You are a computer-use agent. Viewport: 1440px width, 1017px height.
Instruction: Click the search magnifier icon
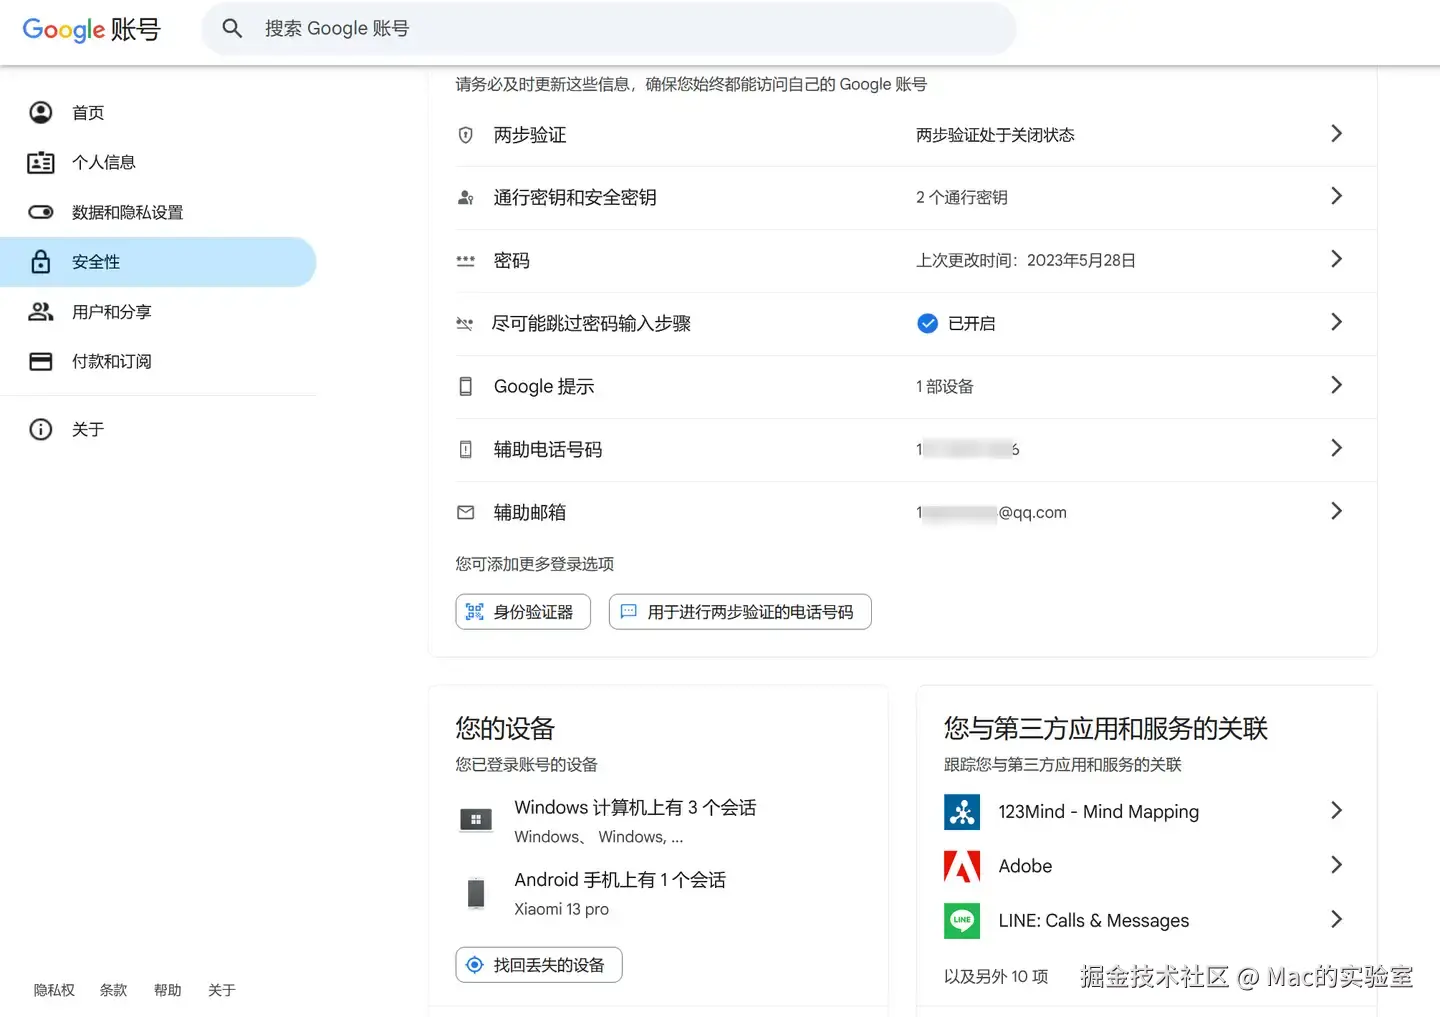(x=232, y=29)
